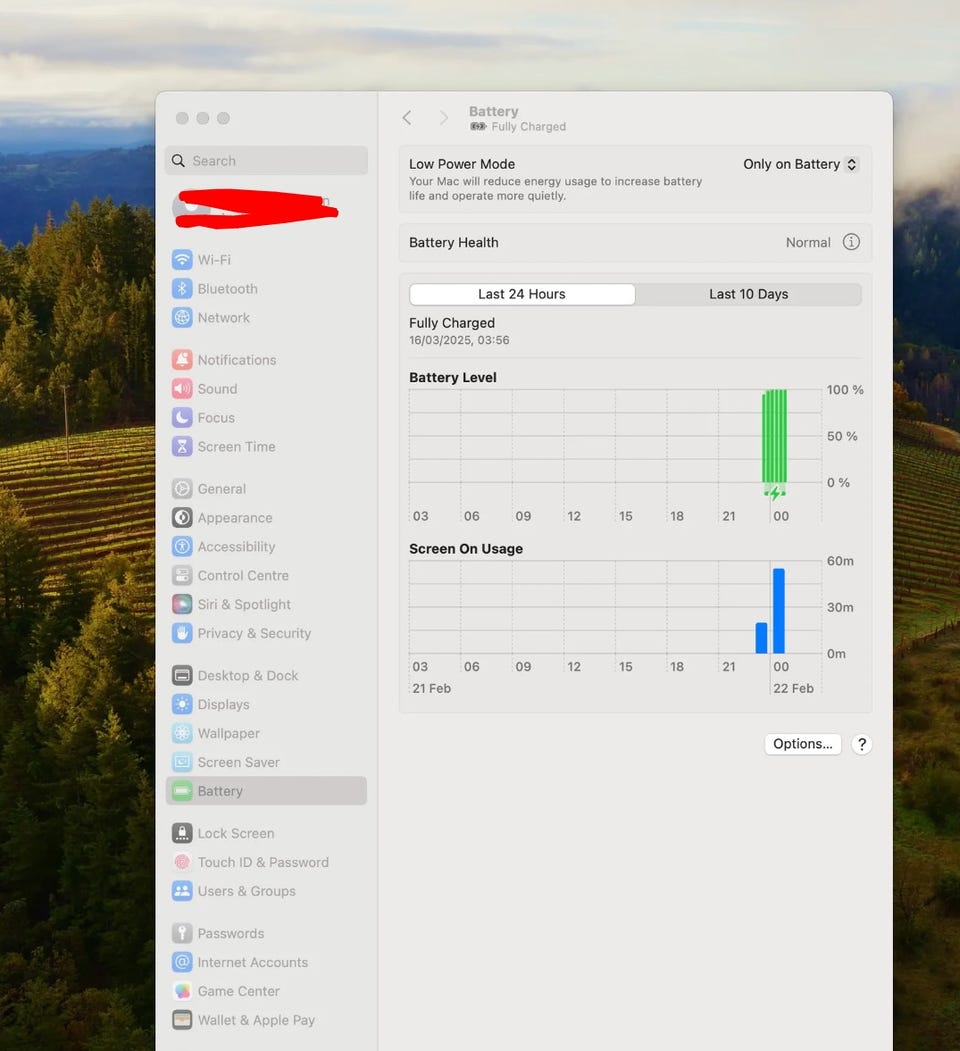Switch to Last 10 Days tab

point(748,294)
